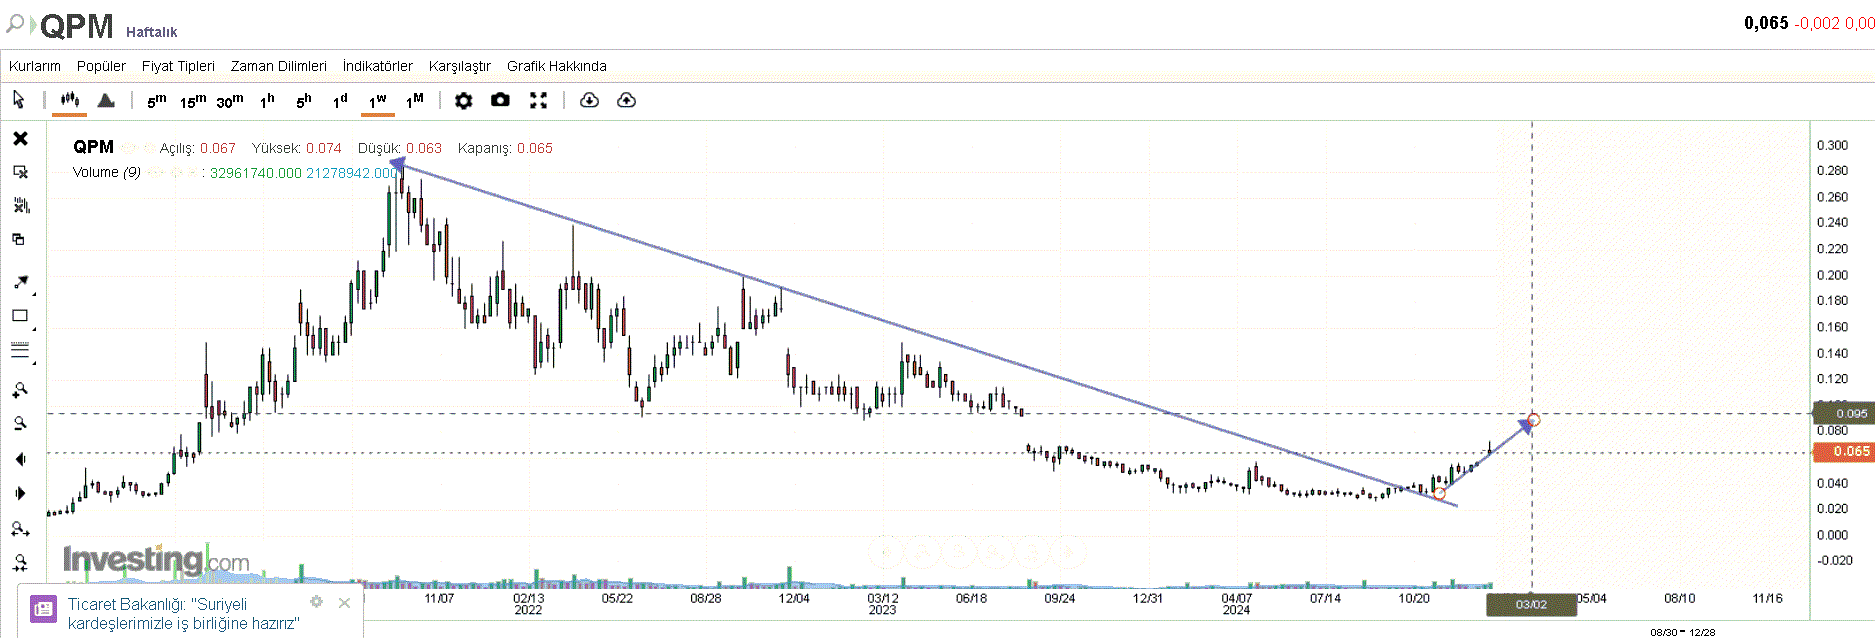Zoom in with magnifier plus icon

pos(20,390)
